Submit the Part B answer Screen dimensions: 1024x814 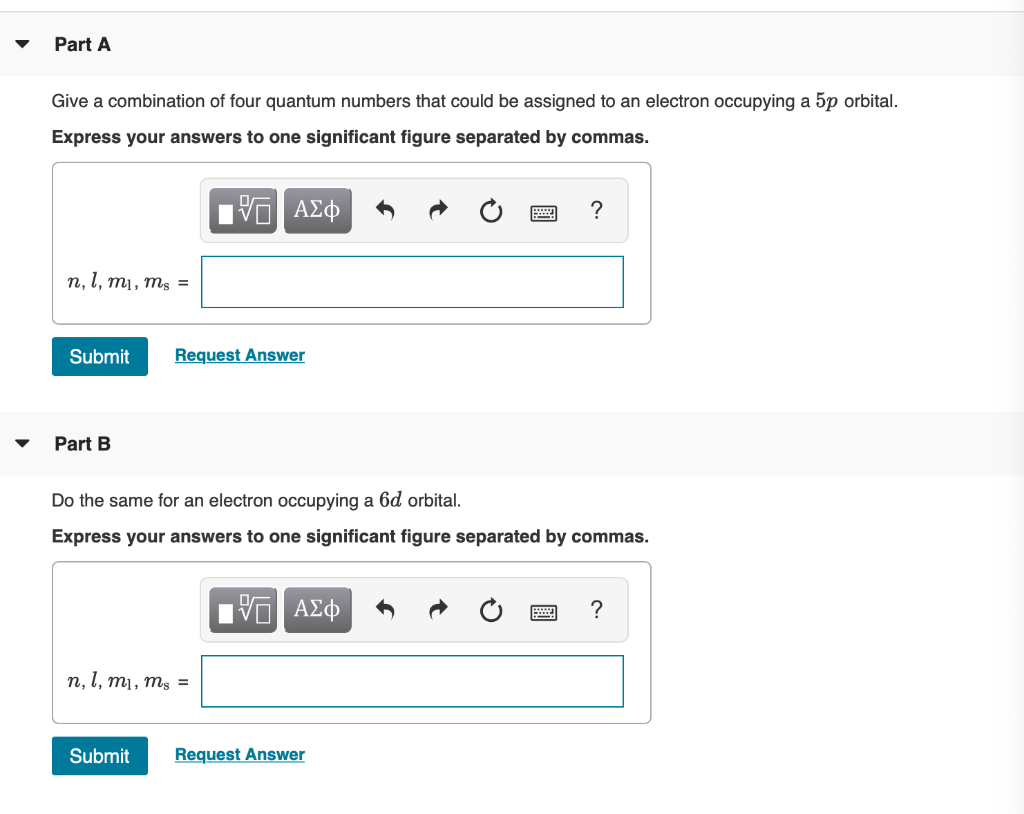tap(99, 756)
